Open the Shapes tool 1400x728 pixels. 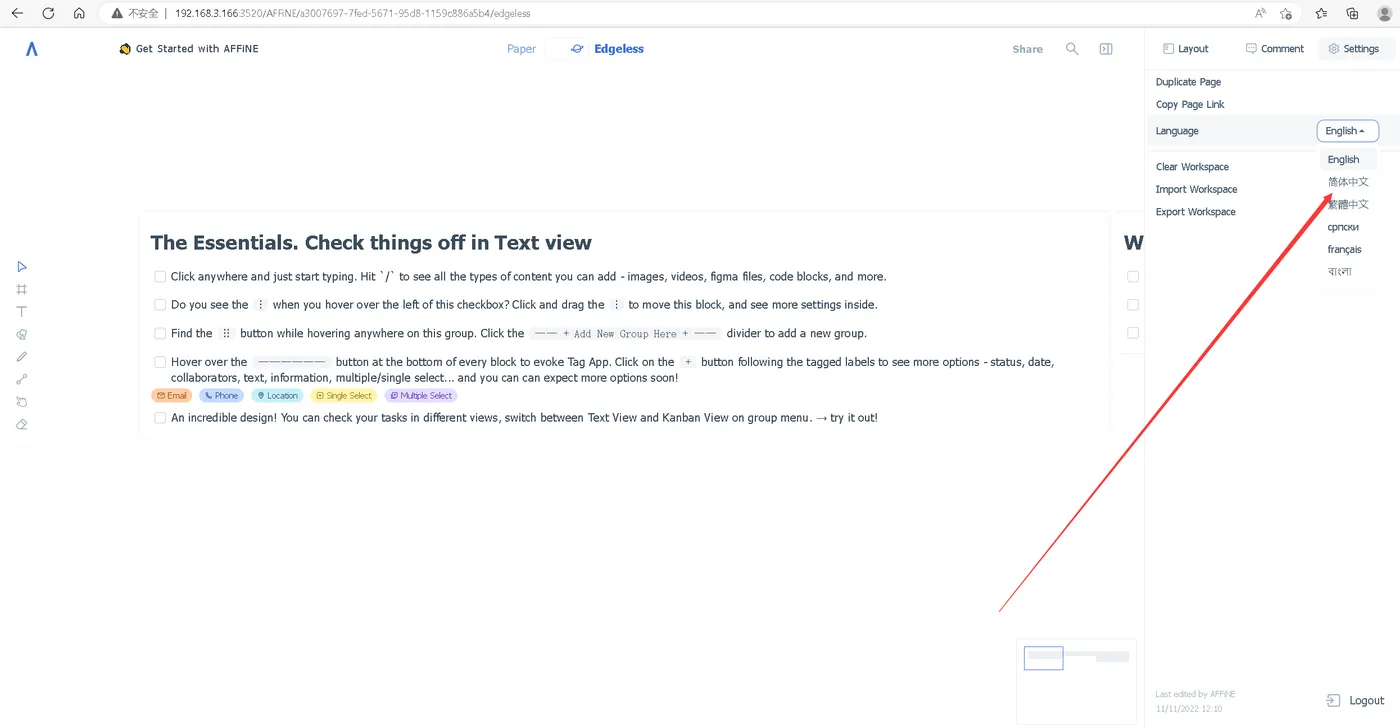[x=22, y=334]
